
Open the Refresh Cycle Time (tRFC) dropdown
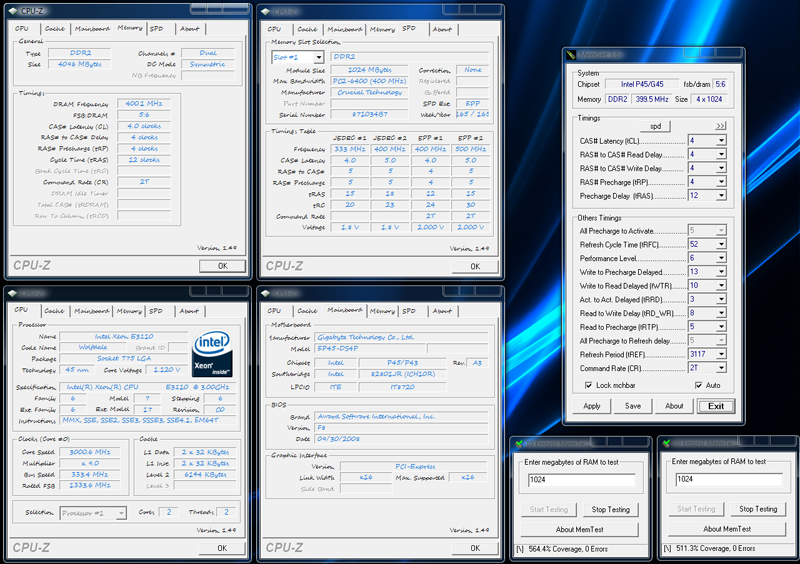721,244
